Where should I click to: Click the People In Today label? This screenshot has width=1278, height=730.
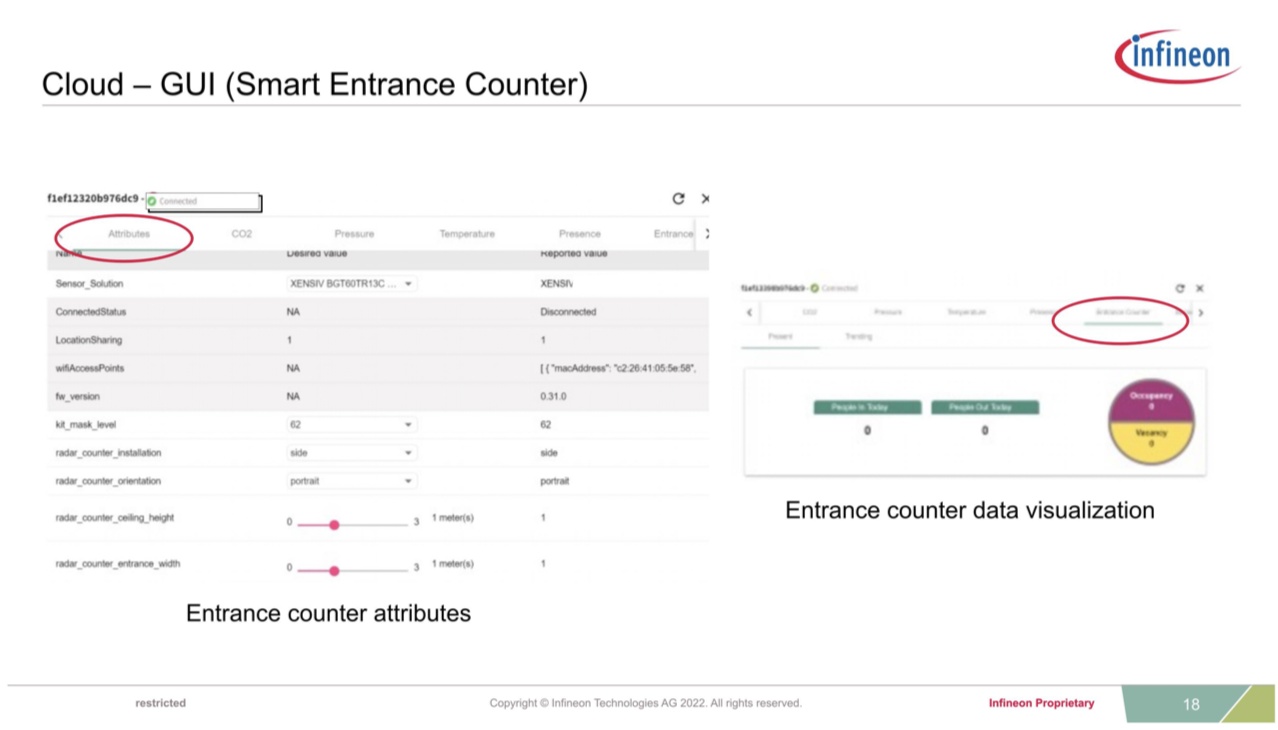point(867,407)
